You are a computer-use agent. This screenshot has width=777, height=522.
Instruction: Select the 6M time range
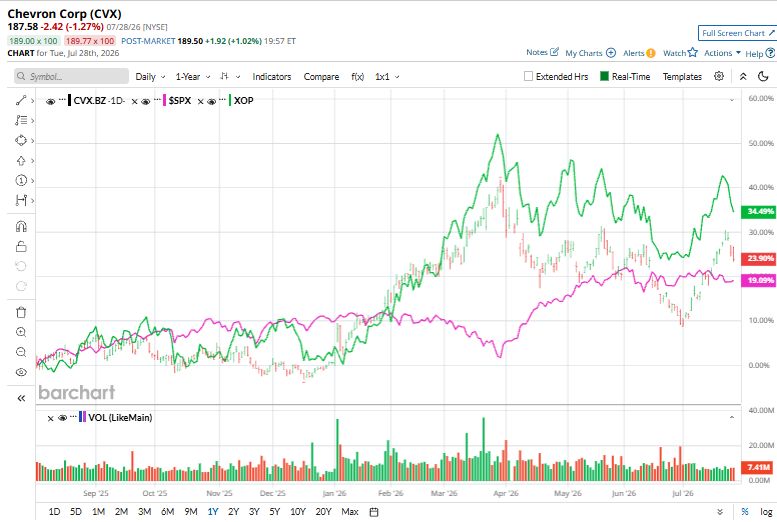[167, 512]
